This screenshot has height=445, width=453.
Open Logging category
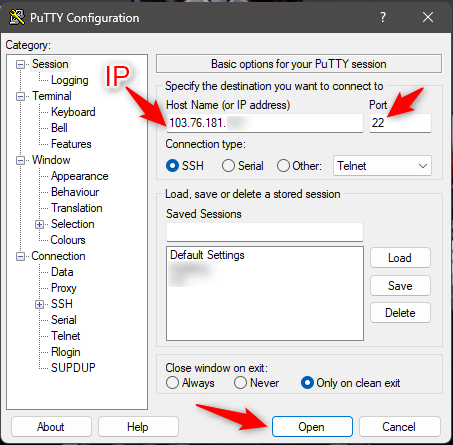tap(70, 80)
